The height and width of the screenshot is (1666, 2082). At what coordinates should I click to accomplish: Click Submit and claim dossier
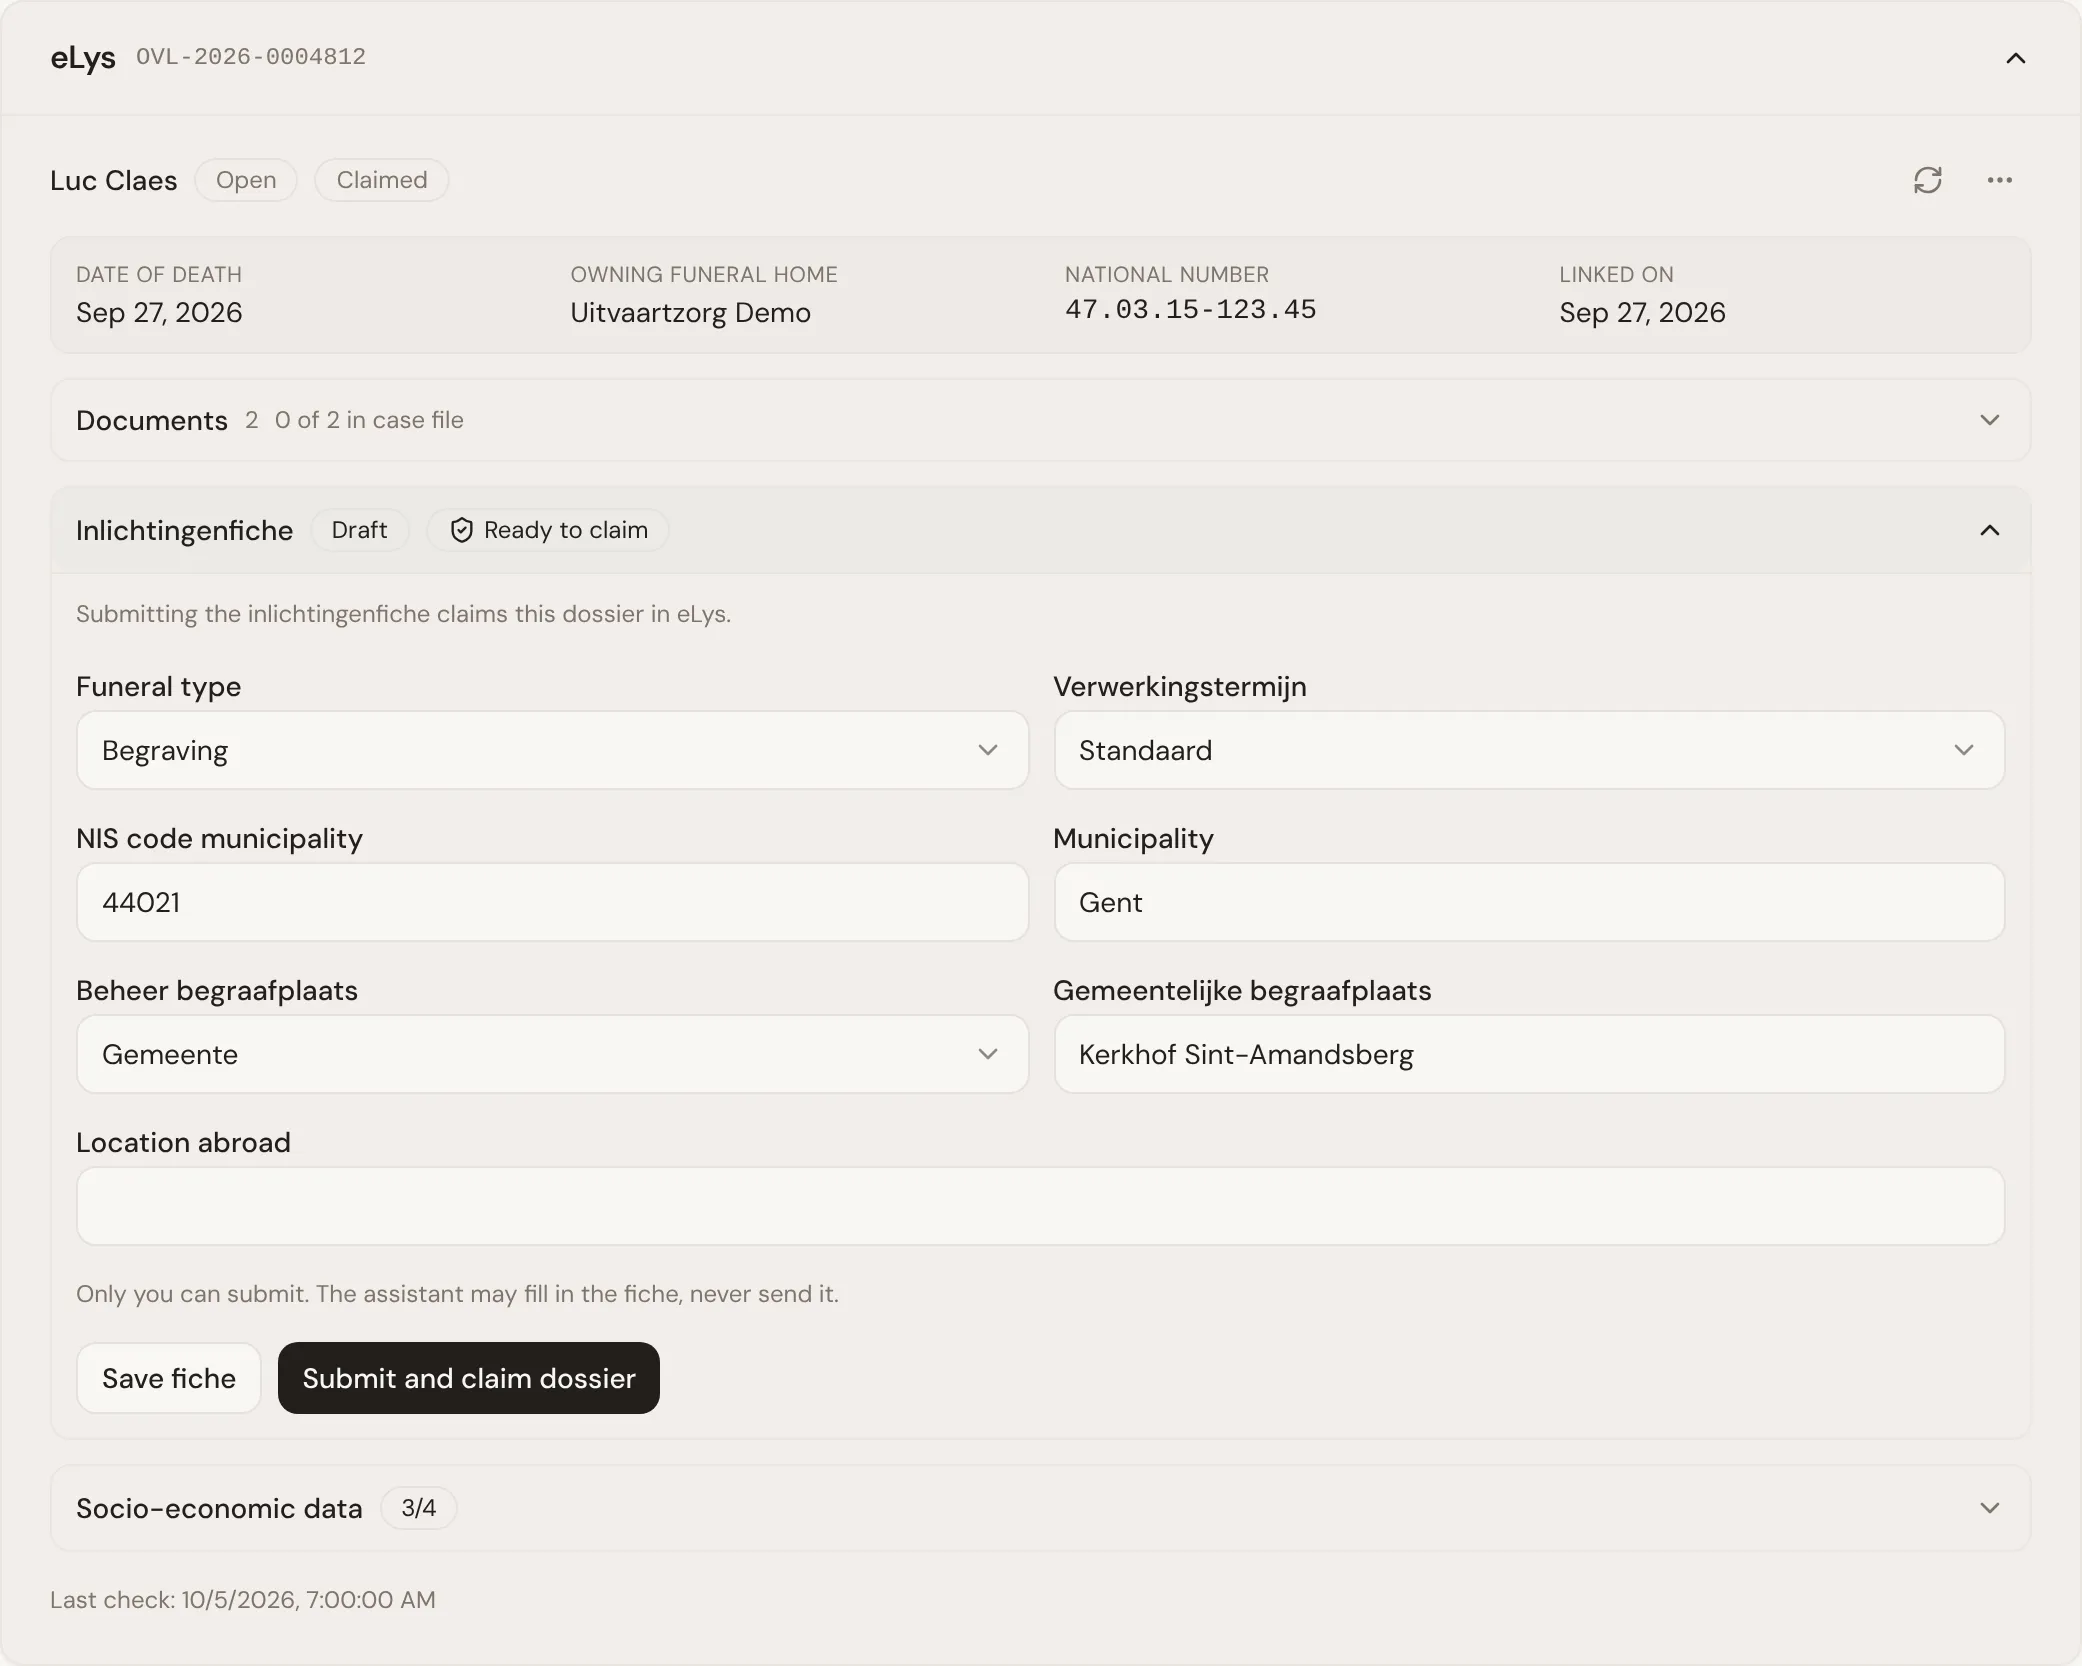click(469, 1378)
